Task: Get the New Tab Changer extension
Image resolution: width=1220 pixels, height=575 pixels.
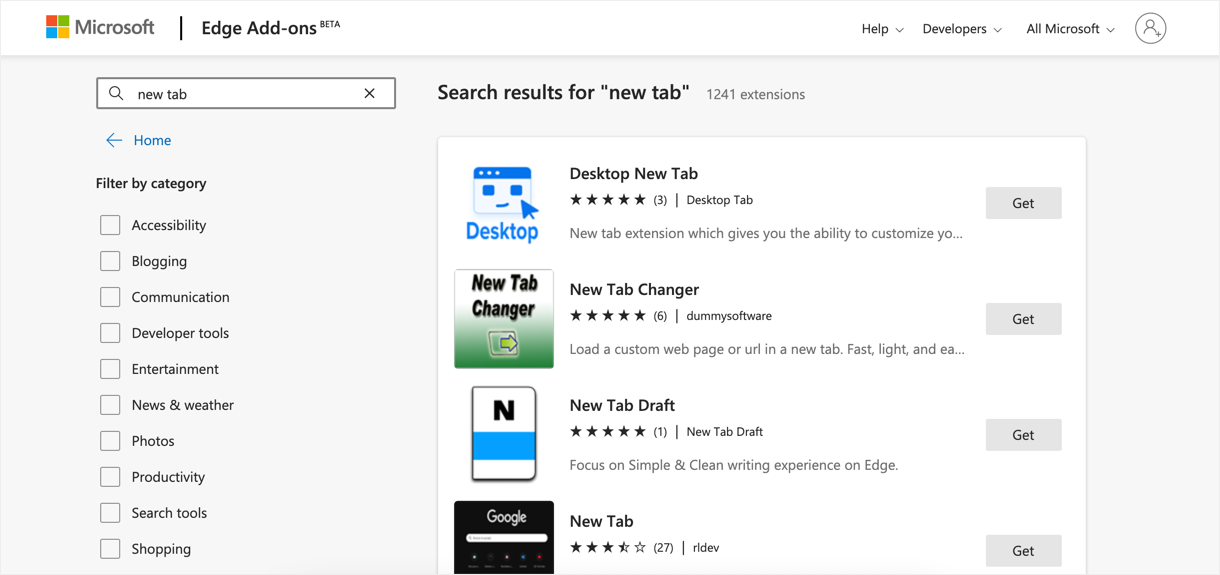Action: pyautogui.click(x=1023, y=319)
